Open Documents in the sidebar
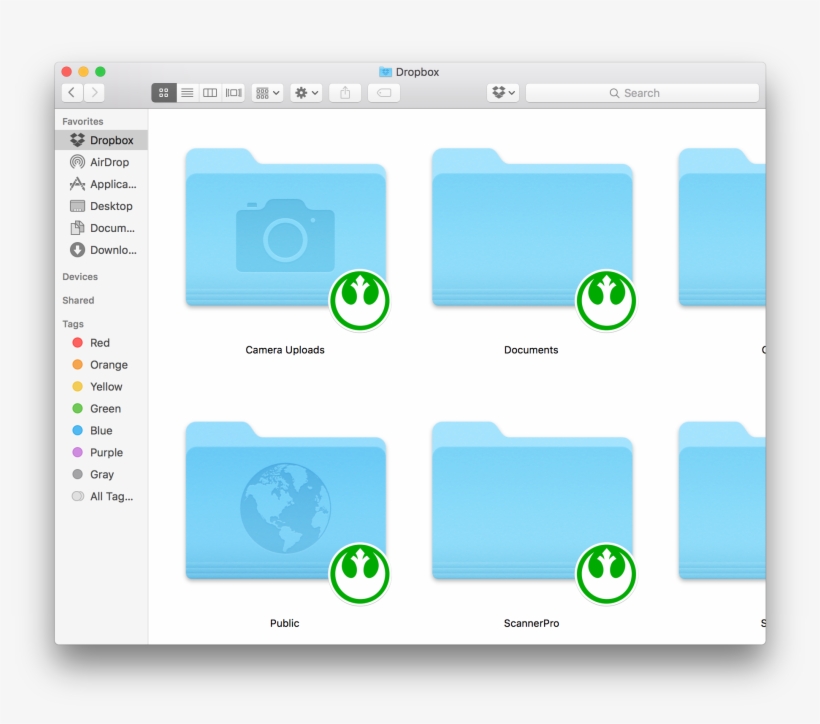Image resolution: width=820 pixels, height=724 pixels. coord(101,228)
